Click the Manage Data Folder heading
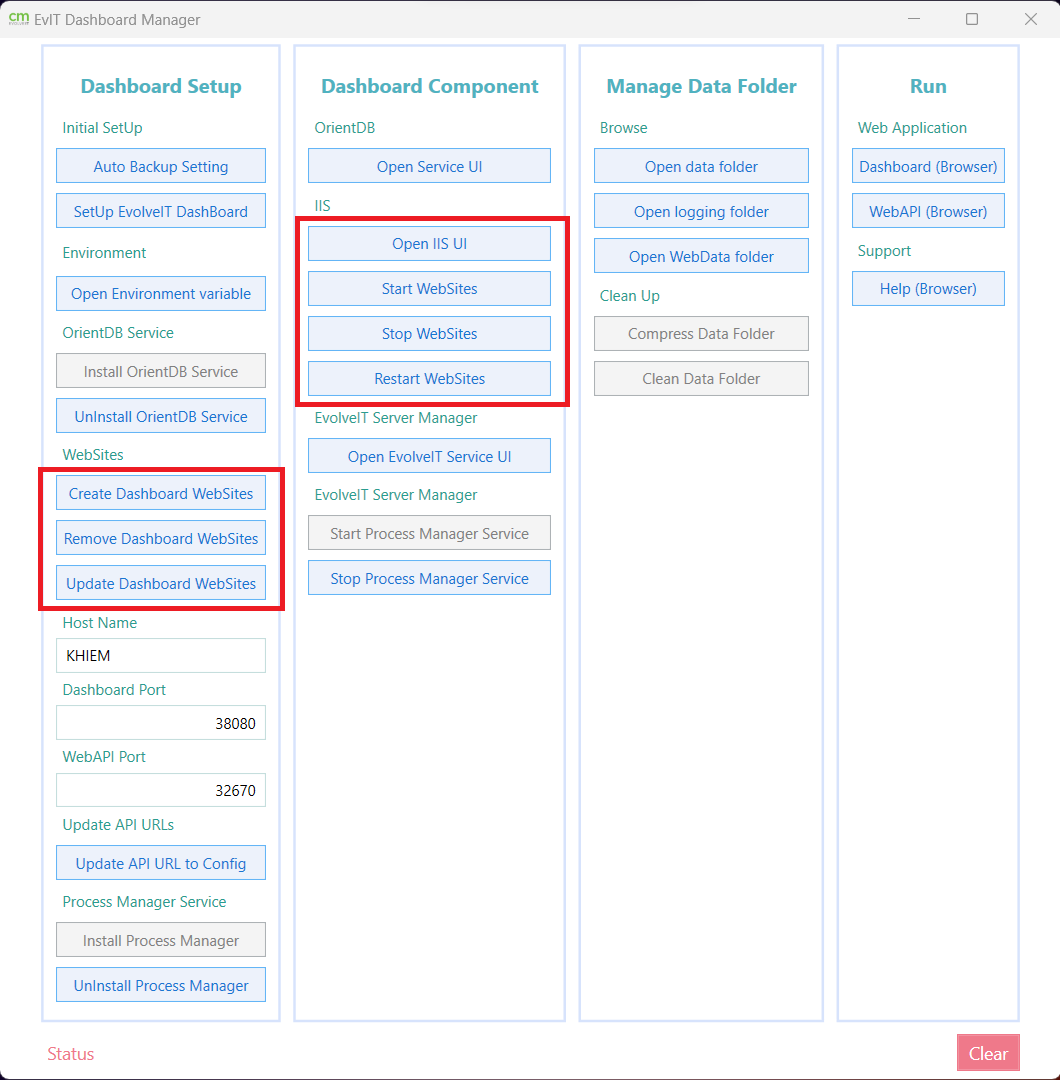The width and height of the screenshot is (1060, 1080). point(701,86)
